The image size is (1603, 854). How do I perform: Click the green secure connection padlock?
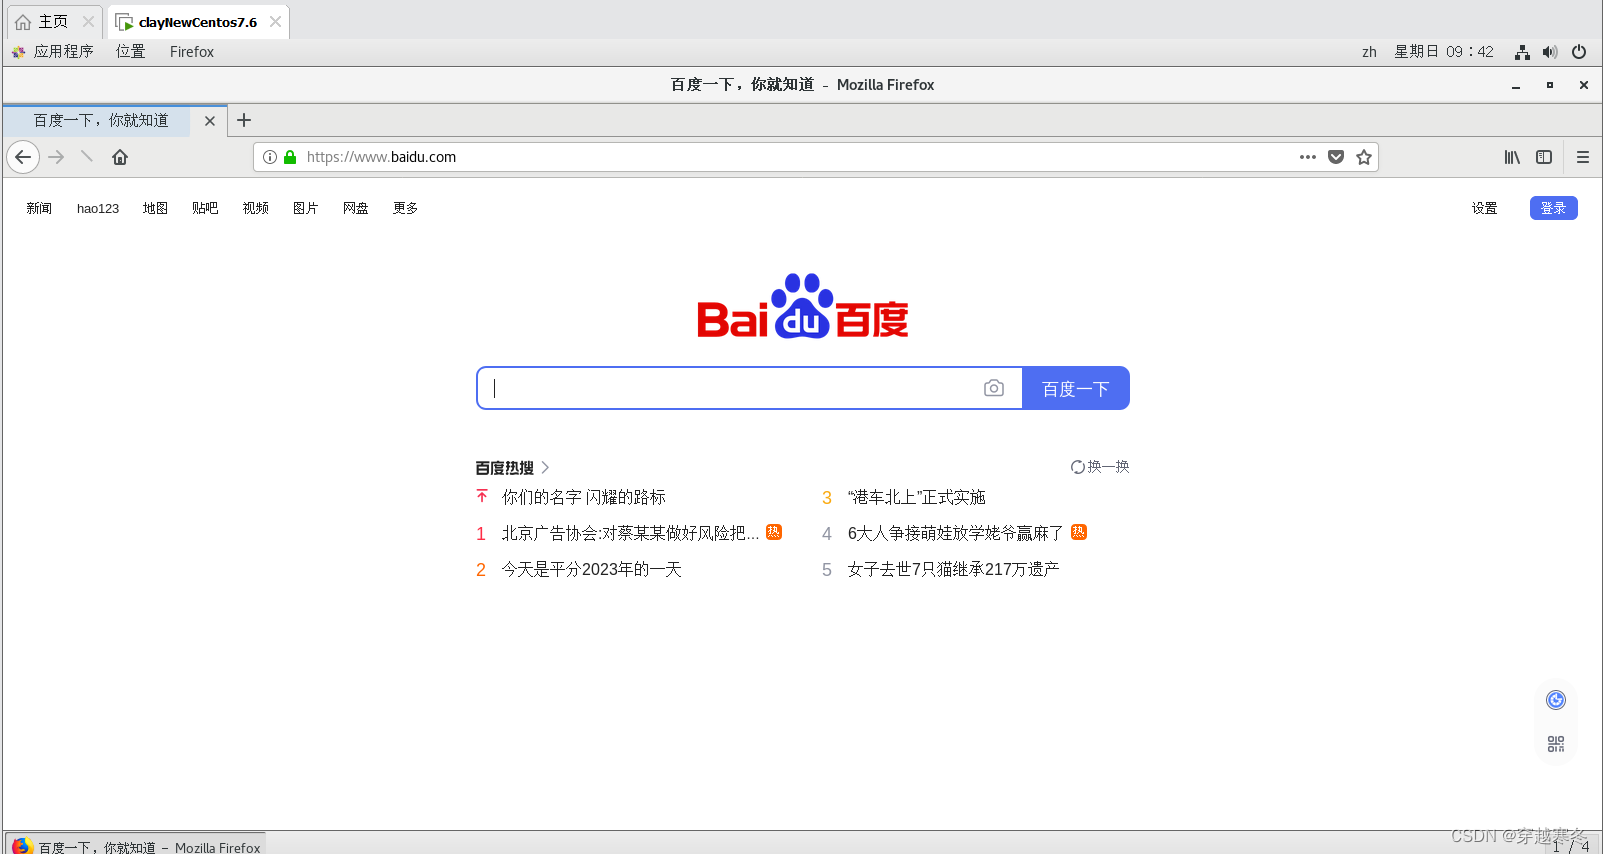(290, 157)
